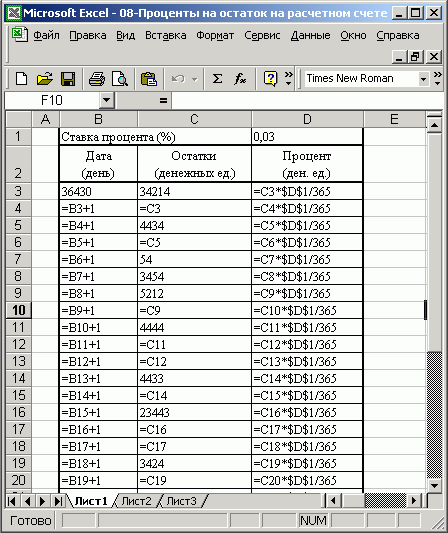Open the Данные menu
448x533 pixels.
(310, 35)
